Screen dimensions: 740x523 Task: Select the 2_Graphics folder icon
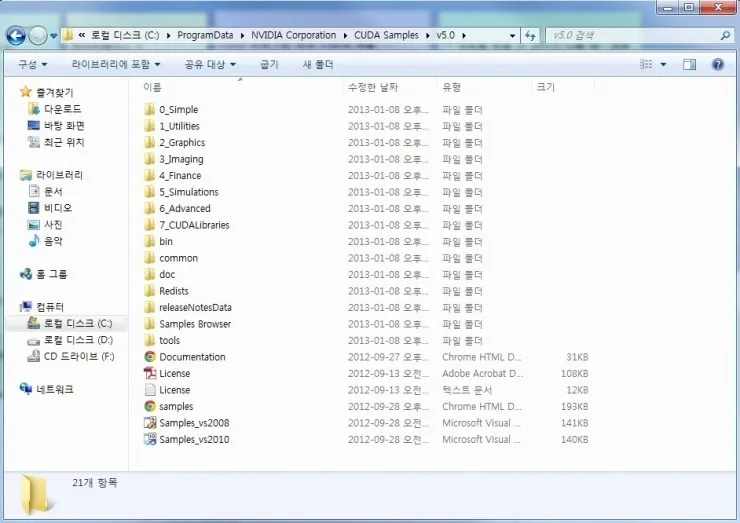[x=150, y=143]
